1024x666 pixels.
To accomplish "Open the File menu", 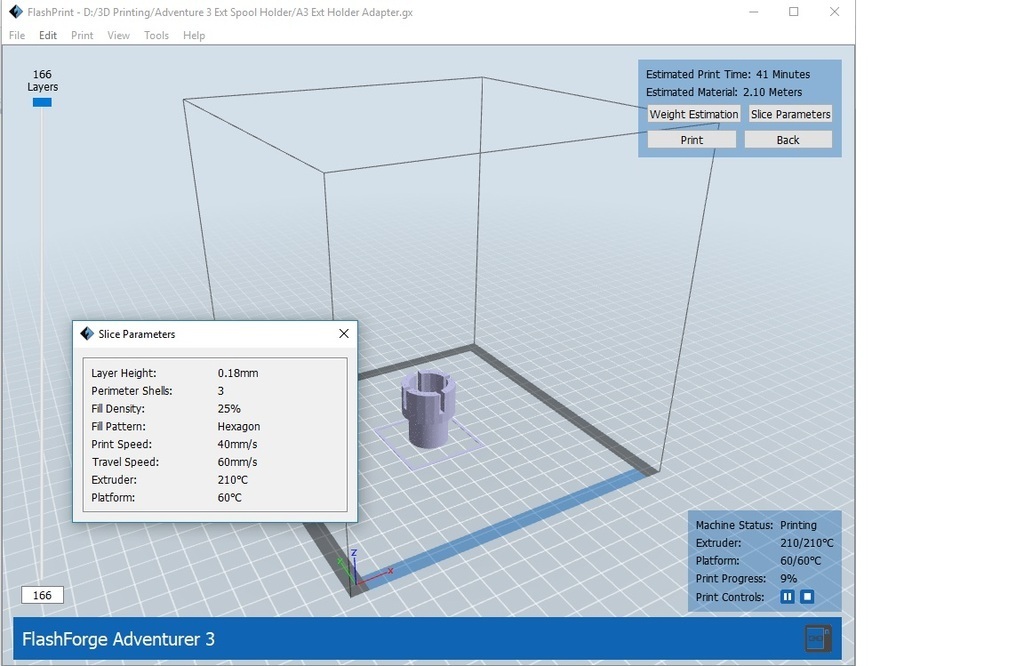I will (16, 35).
